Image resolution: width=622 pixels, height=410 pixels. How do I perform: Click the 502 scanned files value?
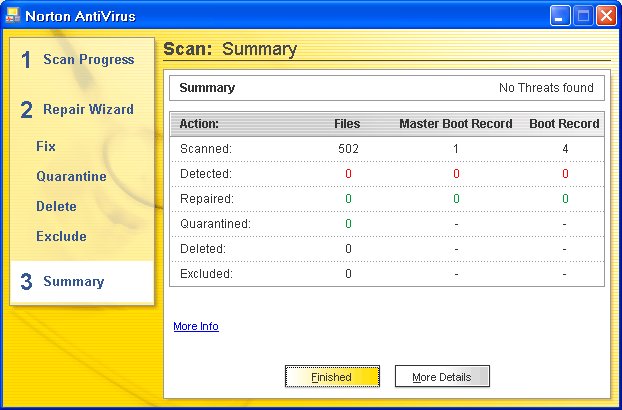pyautogui.click(x=348, y=149)
